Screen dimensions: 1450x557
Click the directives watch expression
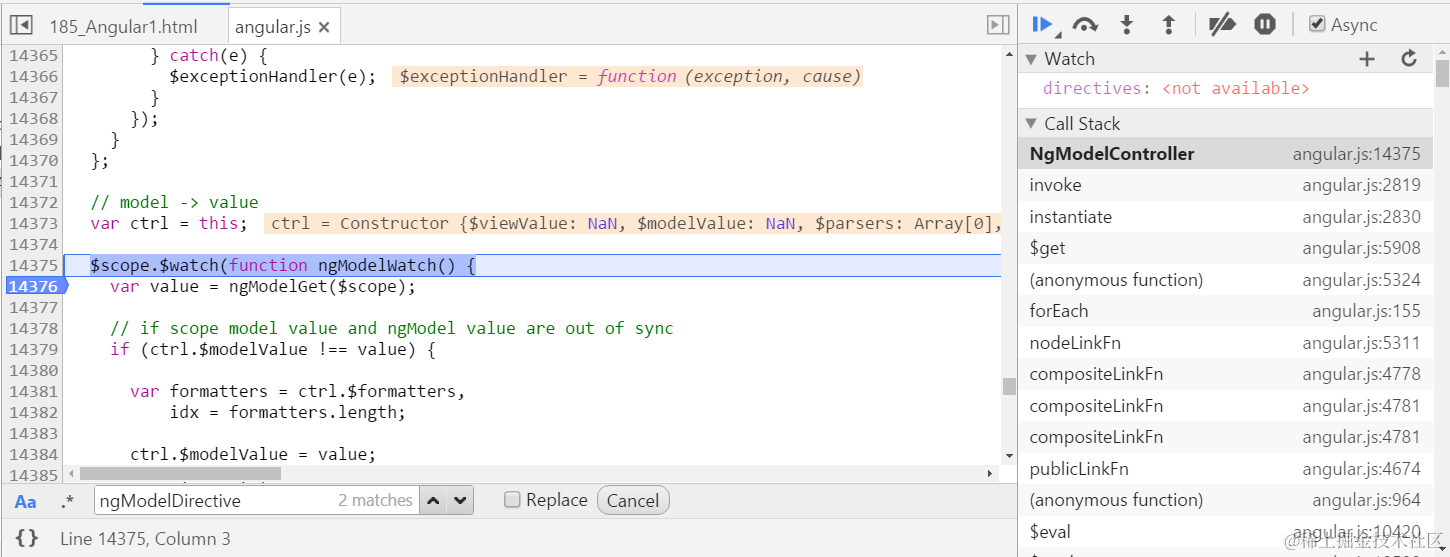1176,89
